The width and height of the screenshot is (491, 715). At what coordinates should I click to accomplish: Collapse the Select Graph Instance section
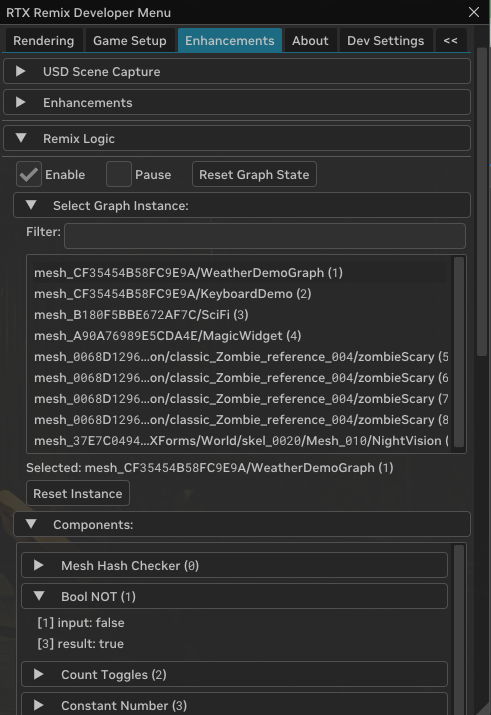pyautogui.click(x=242, y=205)
